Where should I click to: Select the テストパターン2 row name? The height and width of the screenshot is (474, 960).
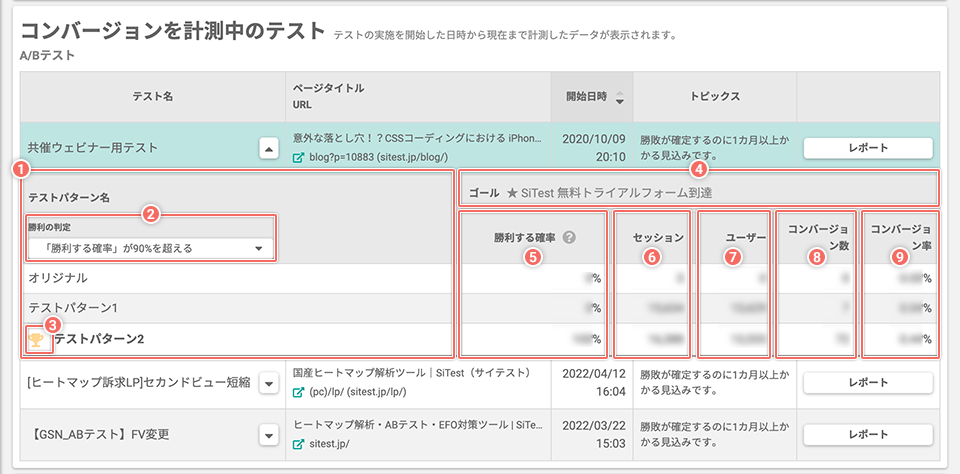[100, 339]
